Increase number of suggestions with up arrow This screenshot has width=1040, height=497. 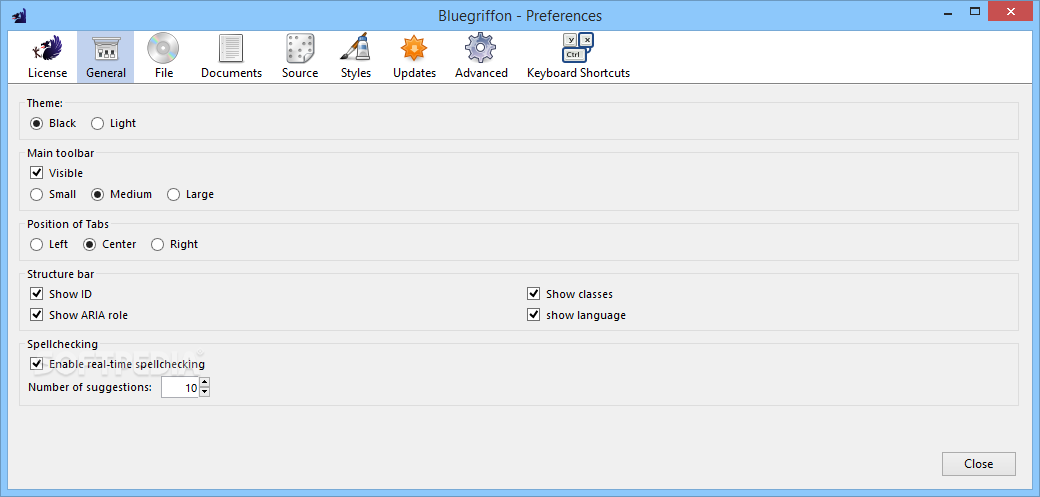tap(204, 382)
